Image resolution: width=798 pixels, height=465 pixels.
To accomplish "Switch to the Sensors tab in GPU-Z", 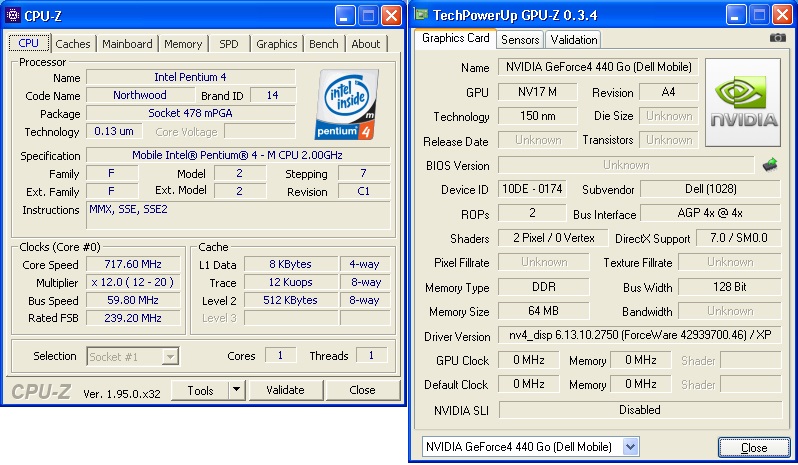I will tap(520, 40).
